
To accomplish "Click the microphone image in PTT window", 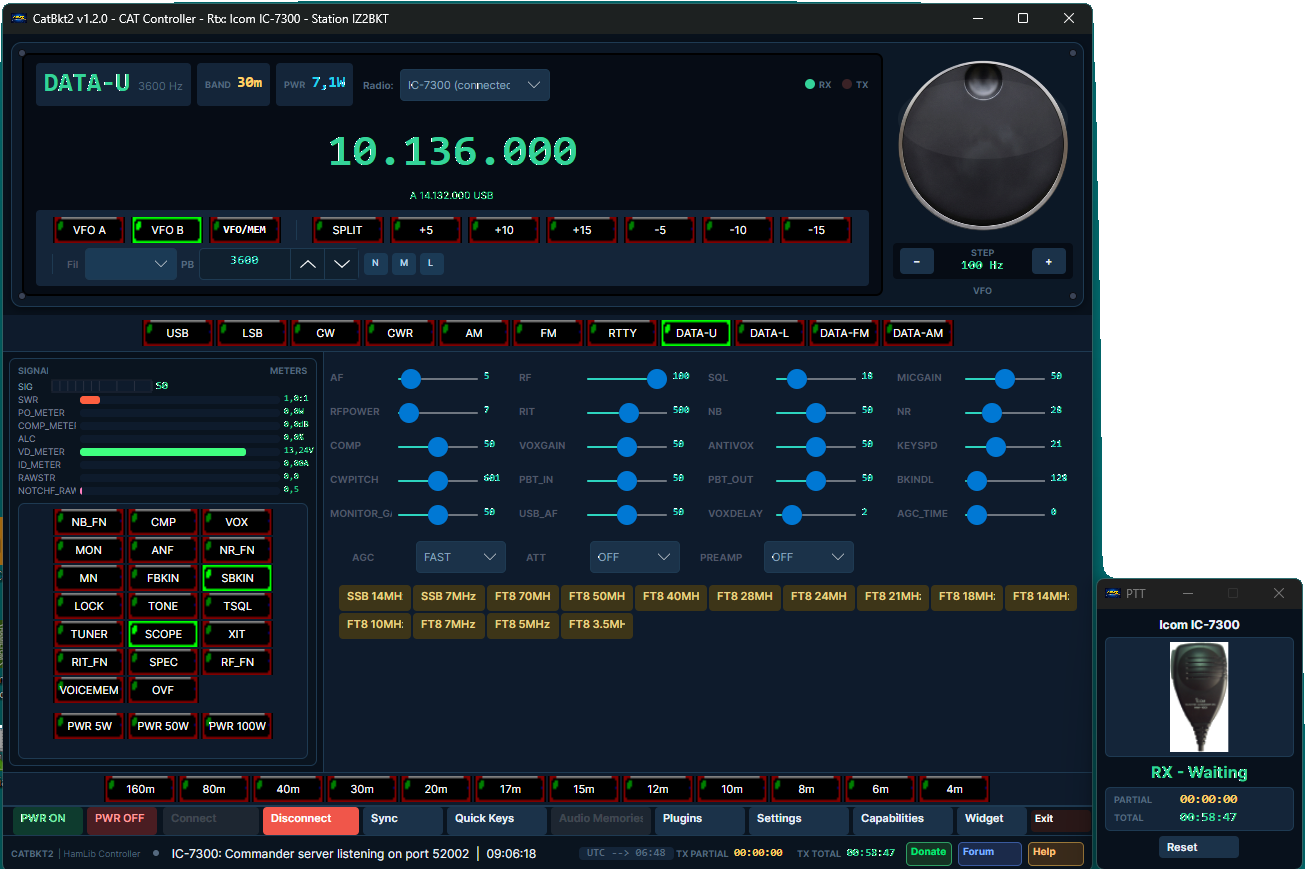I will coord(1199,697).
